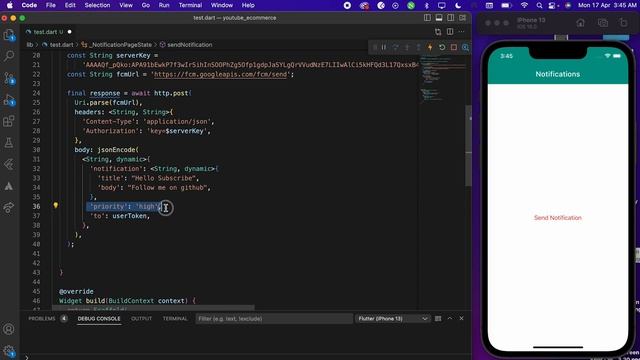Toggle the secondary sidebar layout icon
The image size is (640, 360).
pos(451,18)
